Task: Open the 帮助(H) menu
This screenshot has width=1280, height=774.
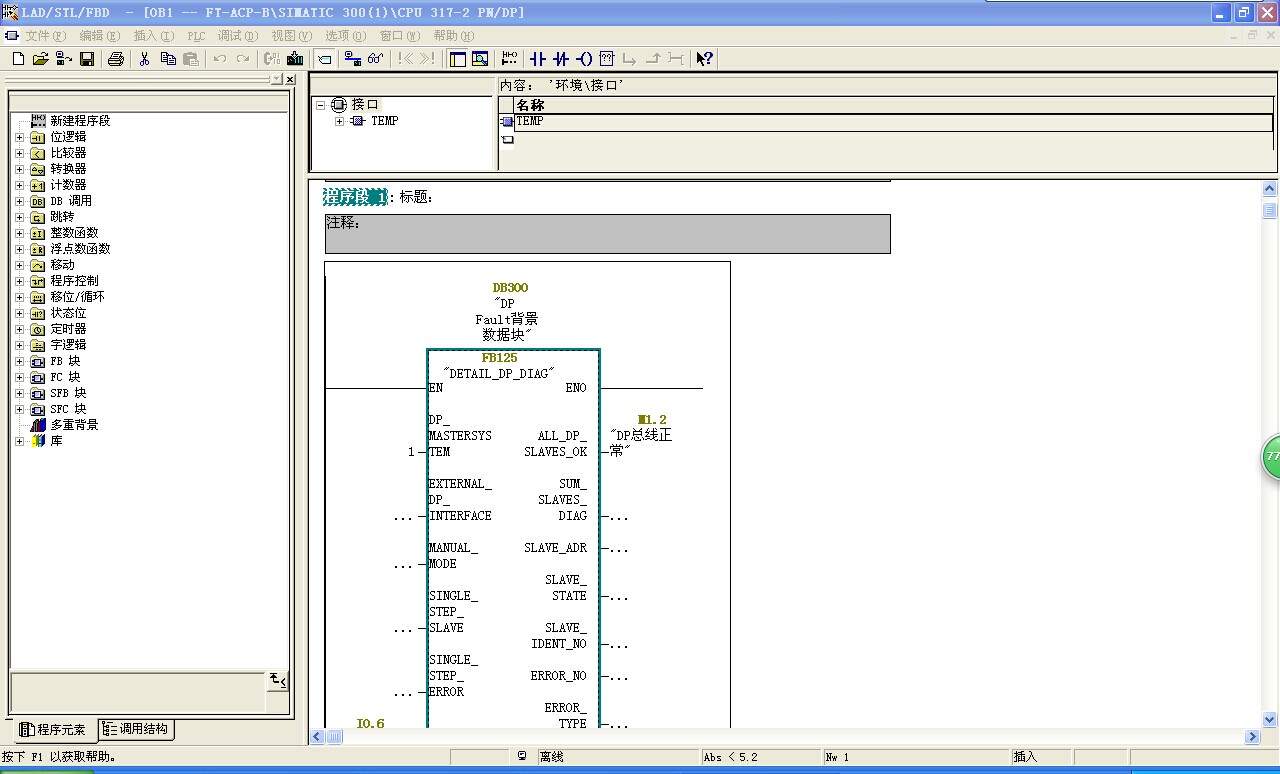Action: pyautogui.click(x=454, y=35)
